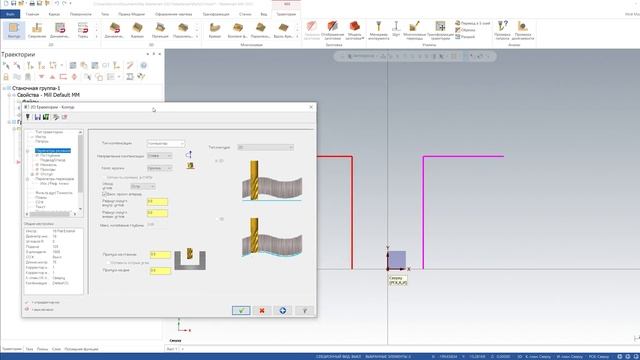Select Тип траектории in dialog tree

click(49, 132)
